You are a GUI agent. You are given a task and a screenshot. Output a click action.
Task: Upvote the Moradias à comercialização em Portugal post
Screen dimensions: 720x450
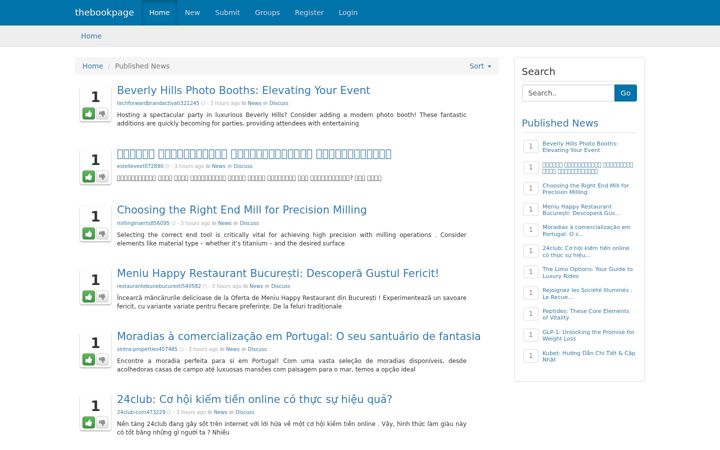[x=89, y=360]
